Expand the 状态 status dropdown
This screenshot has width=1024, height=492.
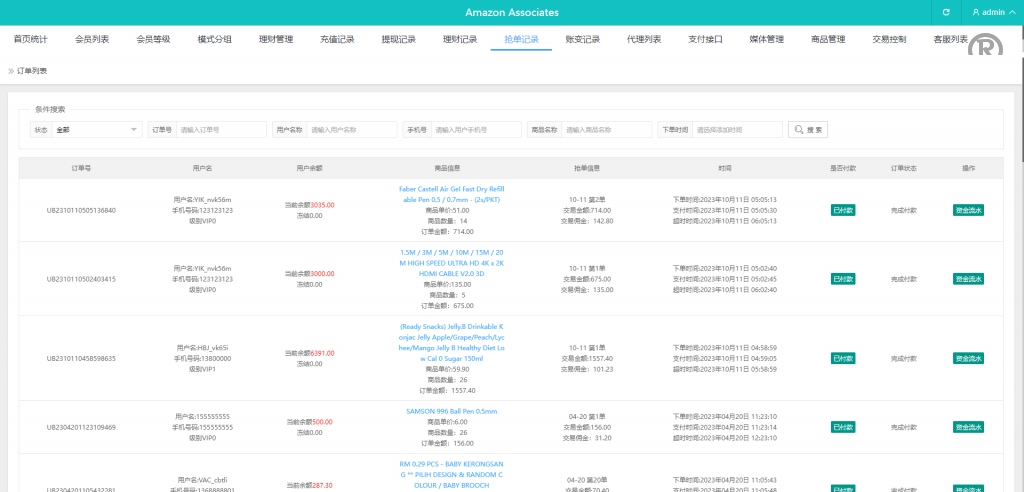click(x=97, y=130)
